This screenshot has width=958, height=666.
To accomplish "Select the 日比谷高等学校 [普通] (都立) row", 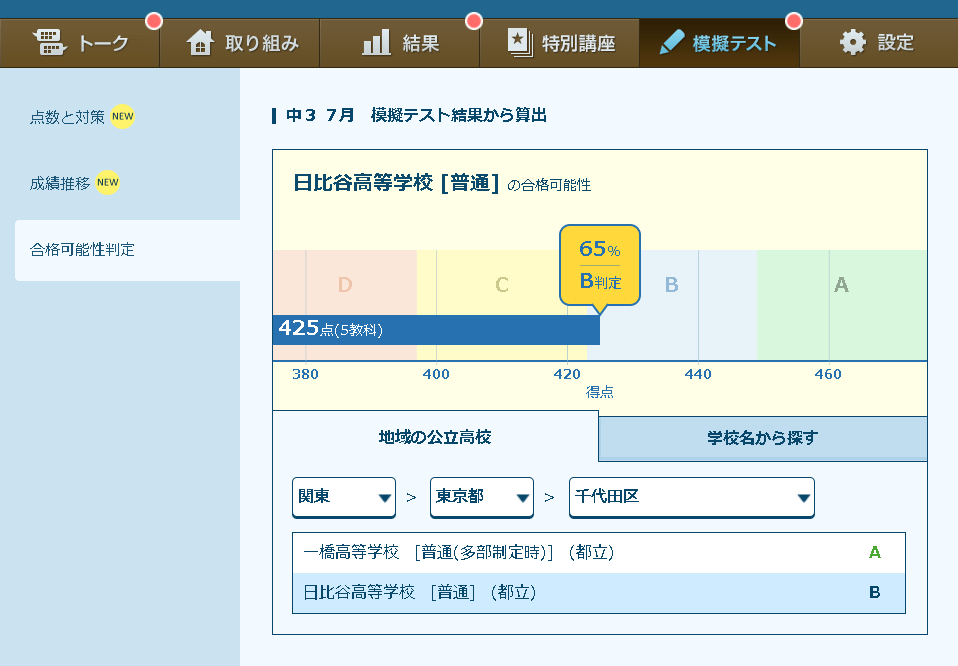I will tap(599, 593).
